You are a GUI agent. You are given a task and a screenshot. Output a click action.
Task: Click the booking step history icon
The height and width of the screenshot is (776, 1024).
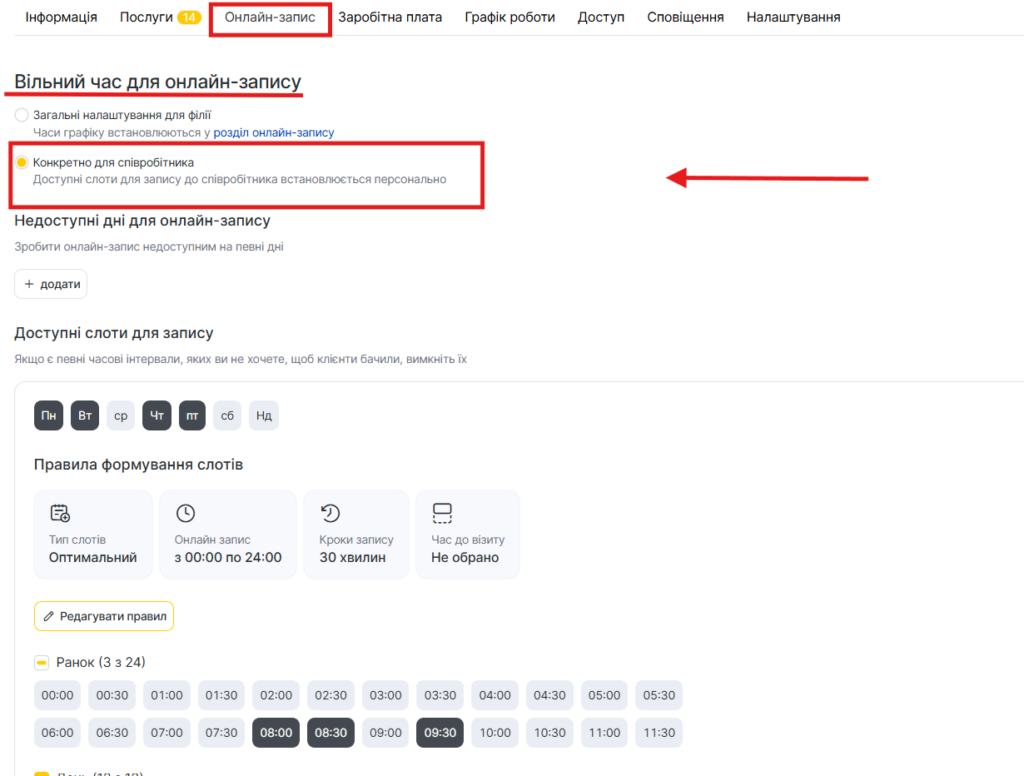330,513
